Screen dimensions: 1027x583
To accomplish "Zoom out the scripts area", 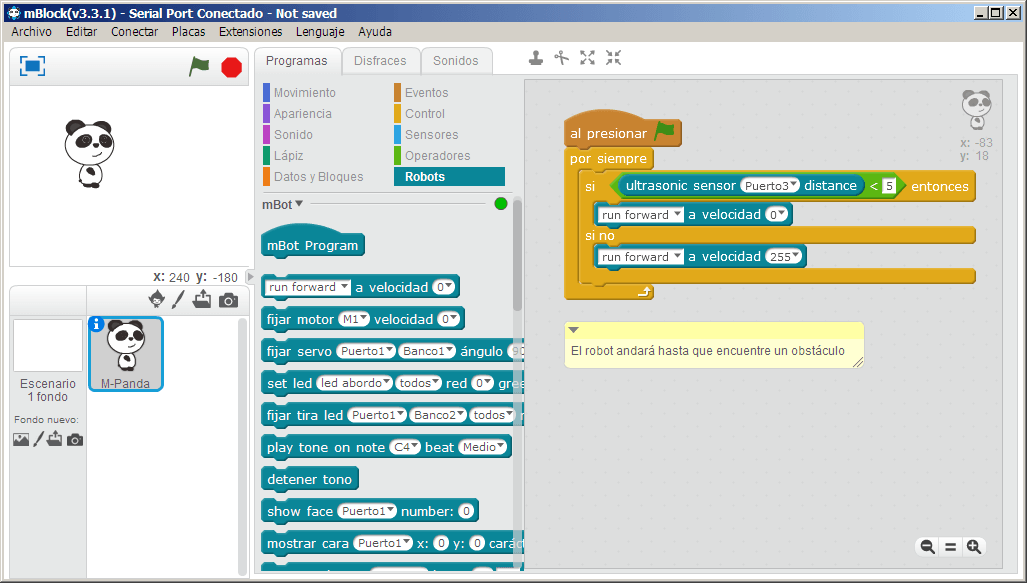I will (x=927, y=546).
